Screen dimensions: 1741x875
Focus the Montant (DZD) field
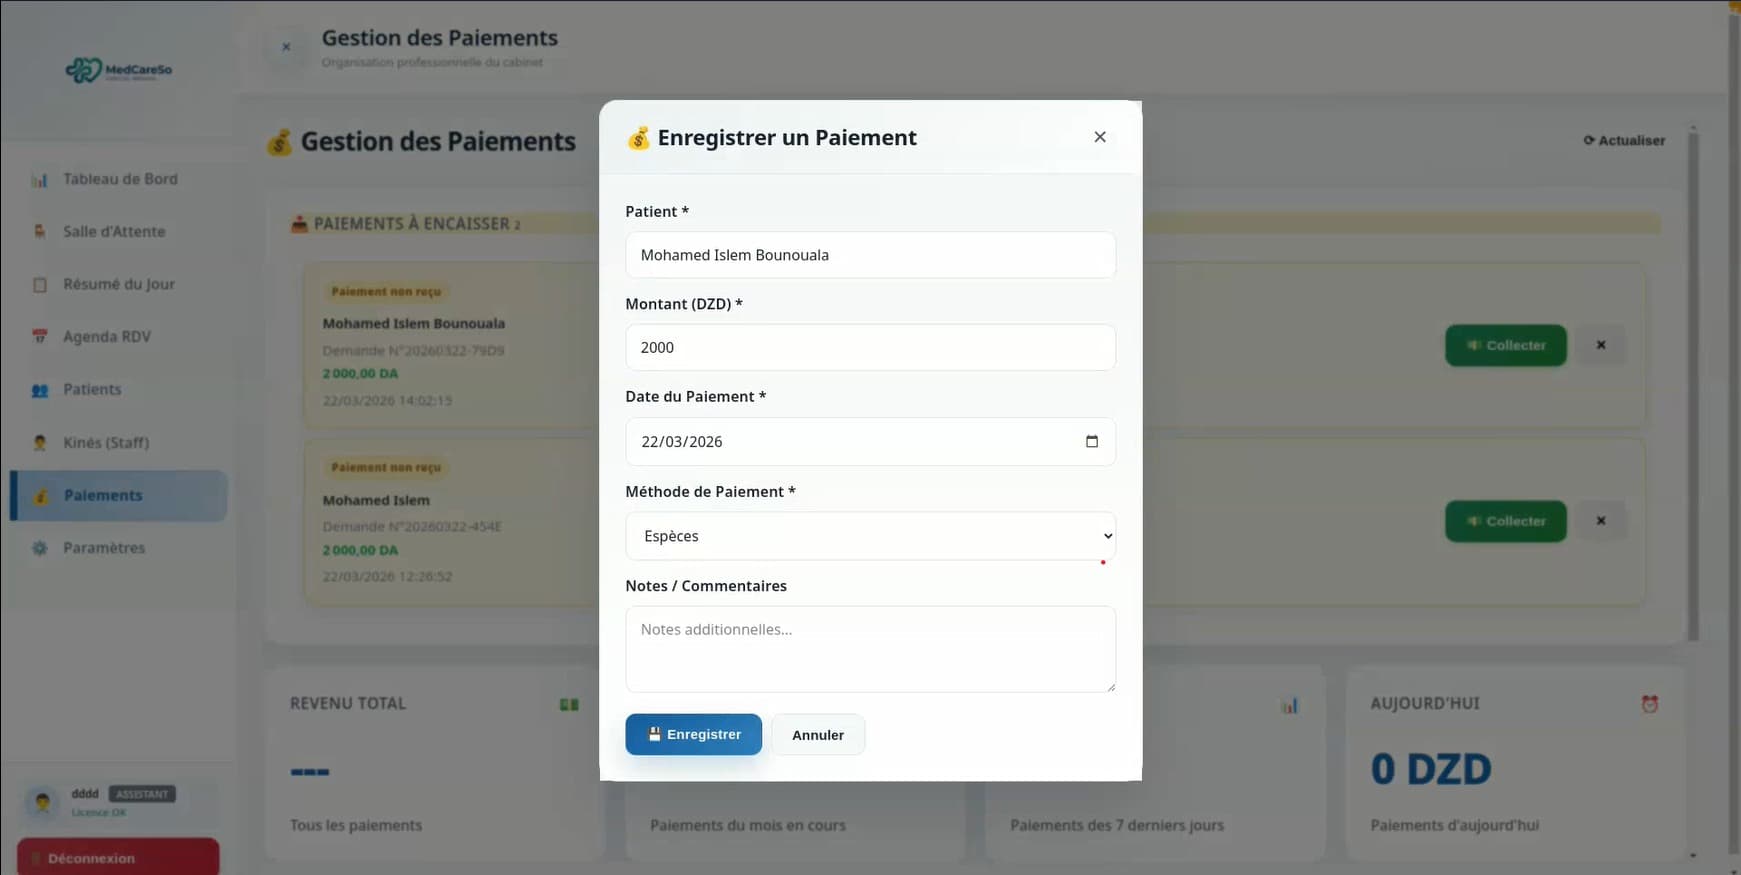coord(870,347)
